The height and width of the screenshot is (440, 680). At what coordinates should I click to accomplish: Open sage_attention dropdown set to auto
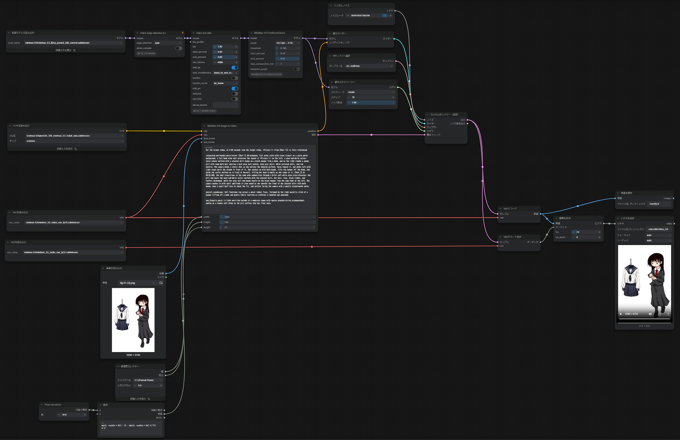[167, 43]
